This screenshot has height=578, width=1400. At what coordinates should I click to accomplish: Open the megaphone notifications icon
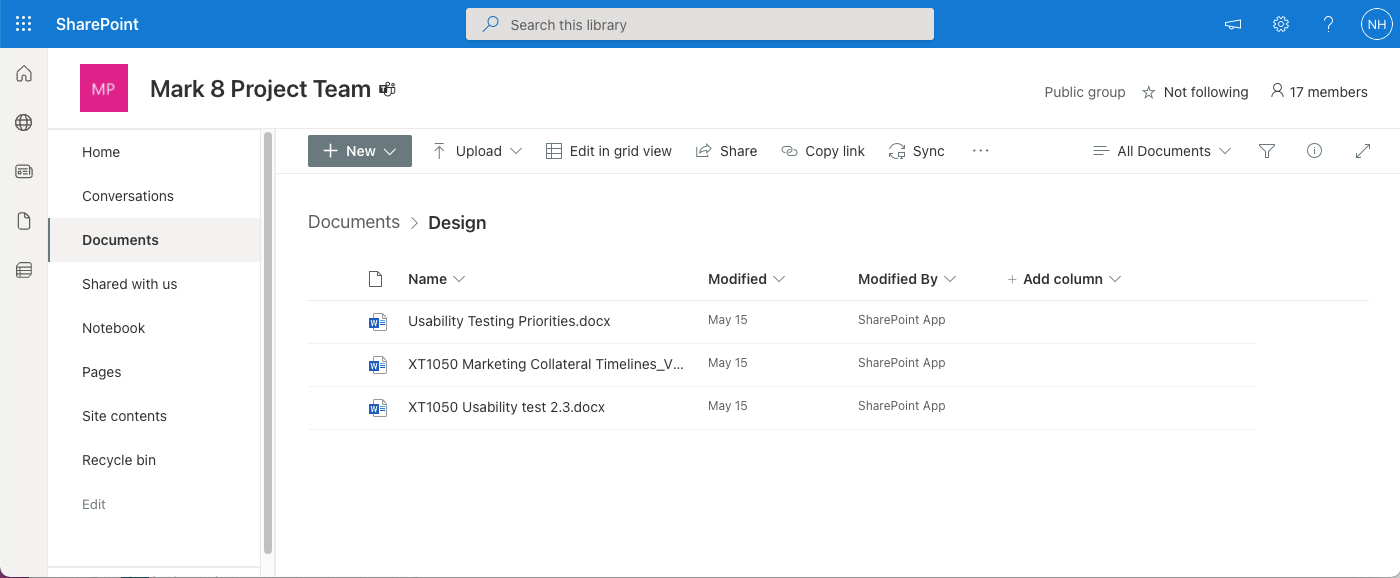[x=1233, y=24]
